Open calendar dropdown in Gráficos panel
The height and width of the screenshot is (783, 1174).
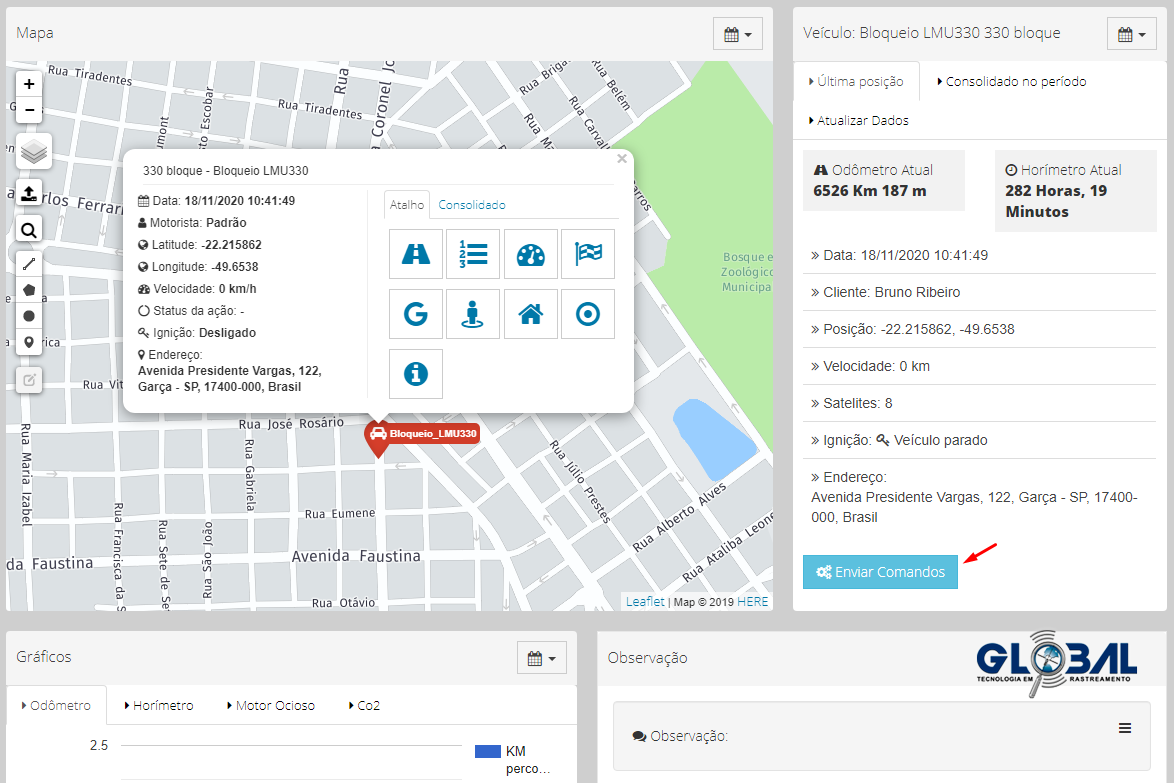pos(542,658)
